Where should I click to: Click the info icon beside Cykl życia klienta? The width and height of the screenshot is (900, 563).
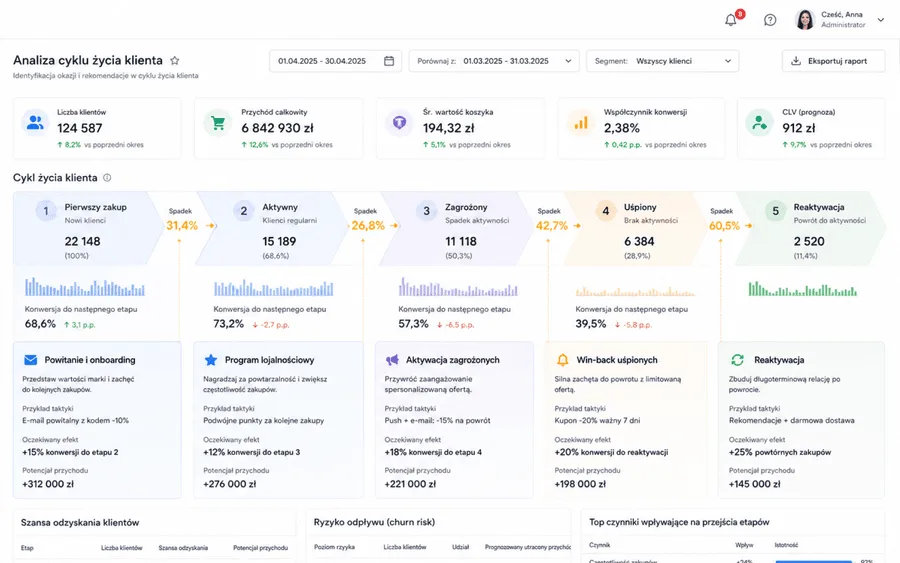pos(107,178)
